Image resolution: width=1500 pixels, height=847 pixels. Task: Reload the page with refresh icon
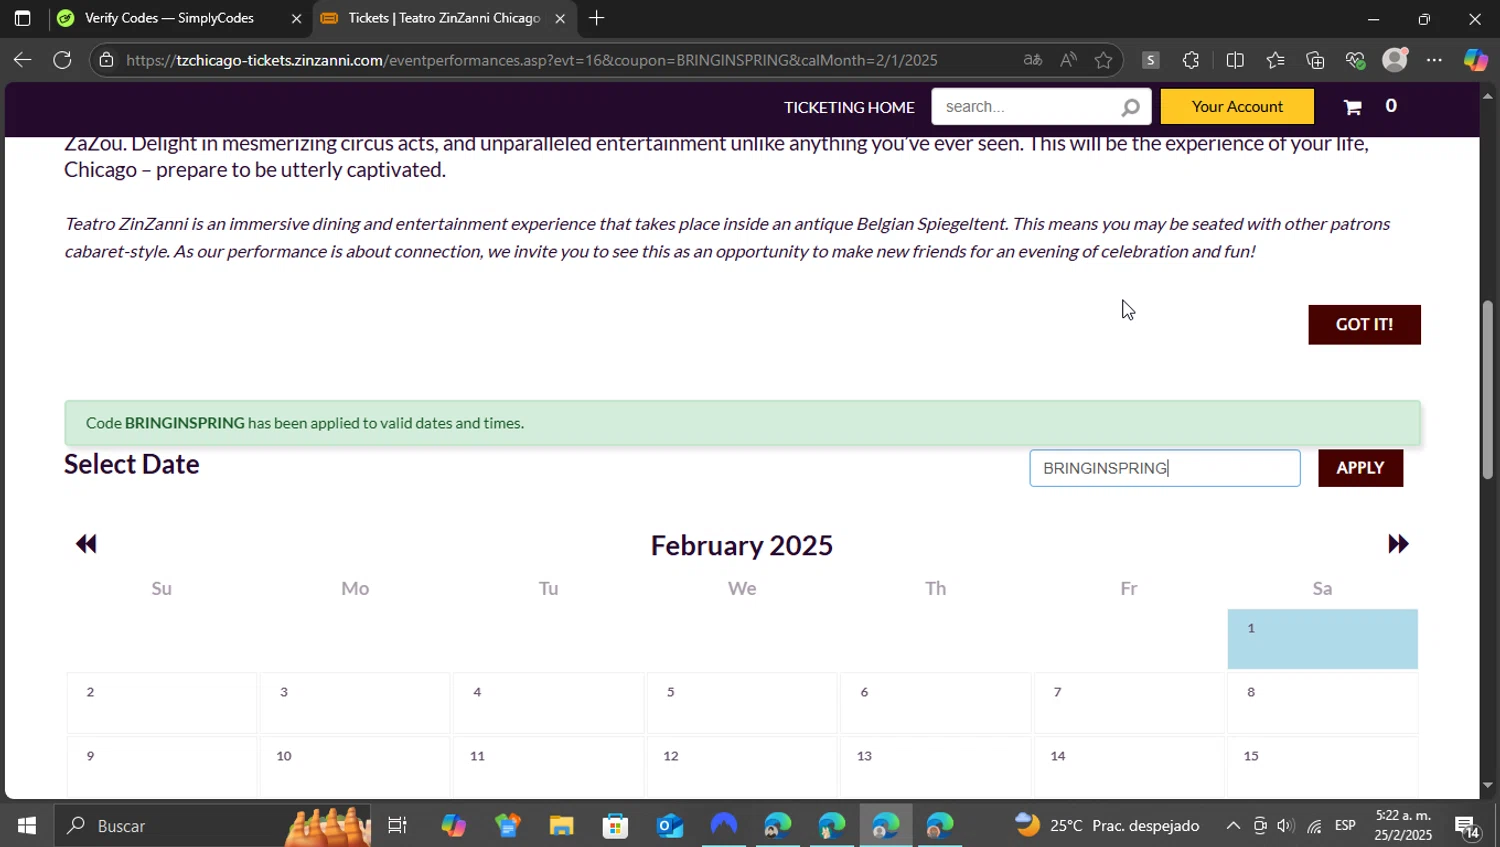coord(62,60)
